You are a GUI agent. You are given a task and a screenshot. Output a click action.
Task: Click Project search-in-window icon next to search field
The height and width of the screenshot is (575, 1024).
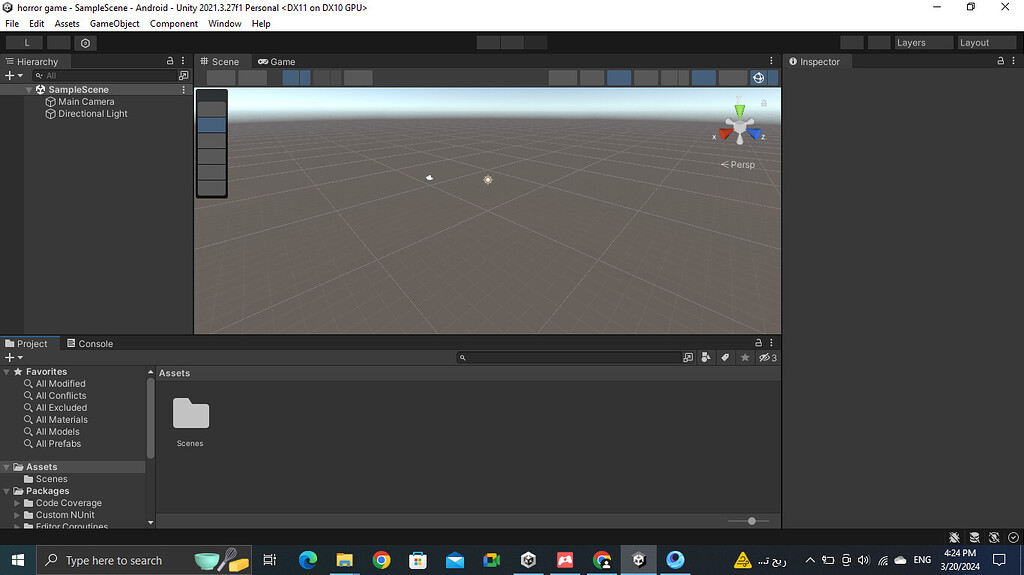click(688, 357)
